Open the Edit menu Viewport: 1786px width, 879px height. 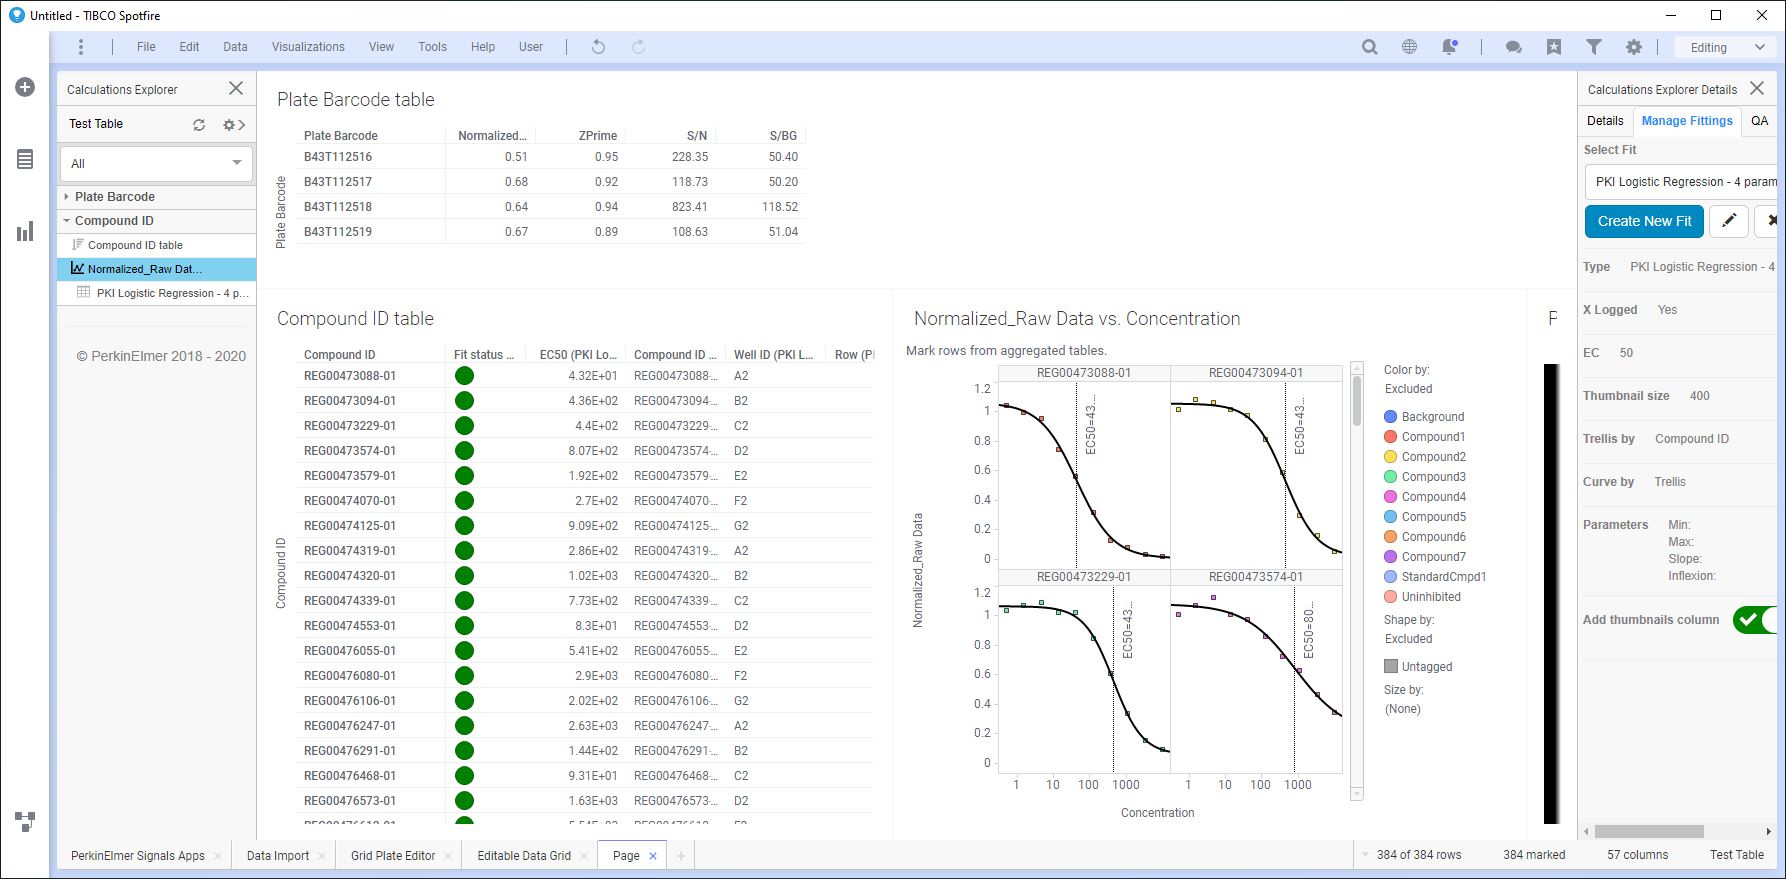click(189, 47)
